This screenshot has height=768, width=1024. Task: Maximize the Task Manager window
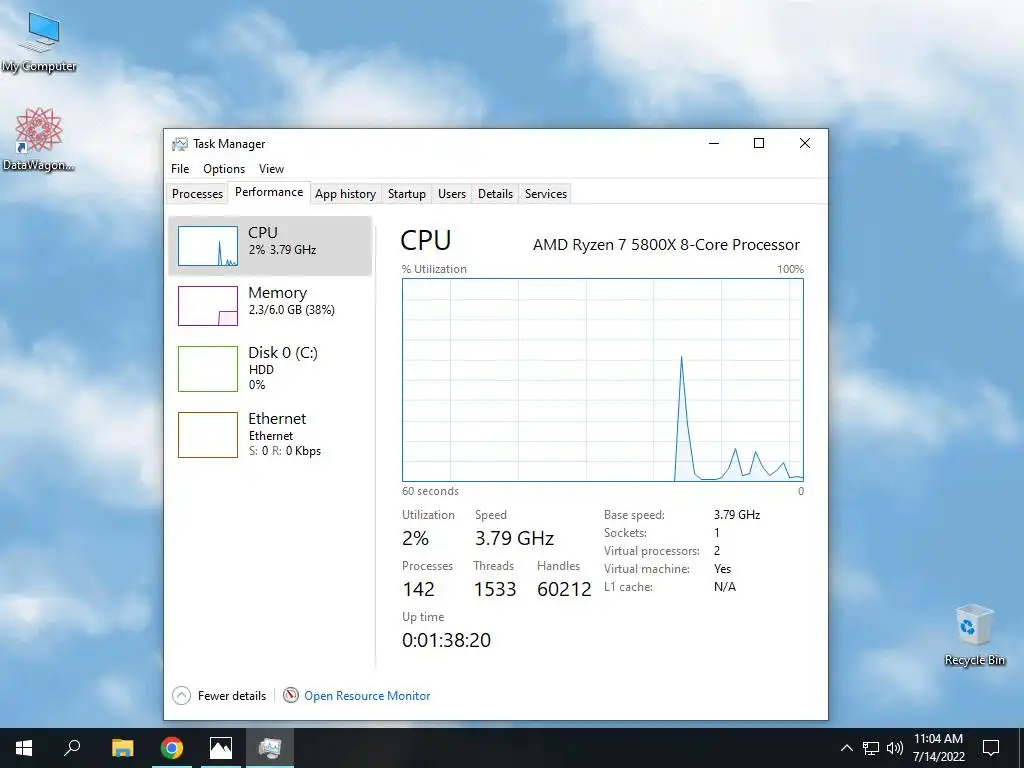click(759, 143)
